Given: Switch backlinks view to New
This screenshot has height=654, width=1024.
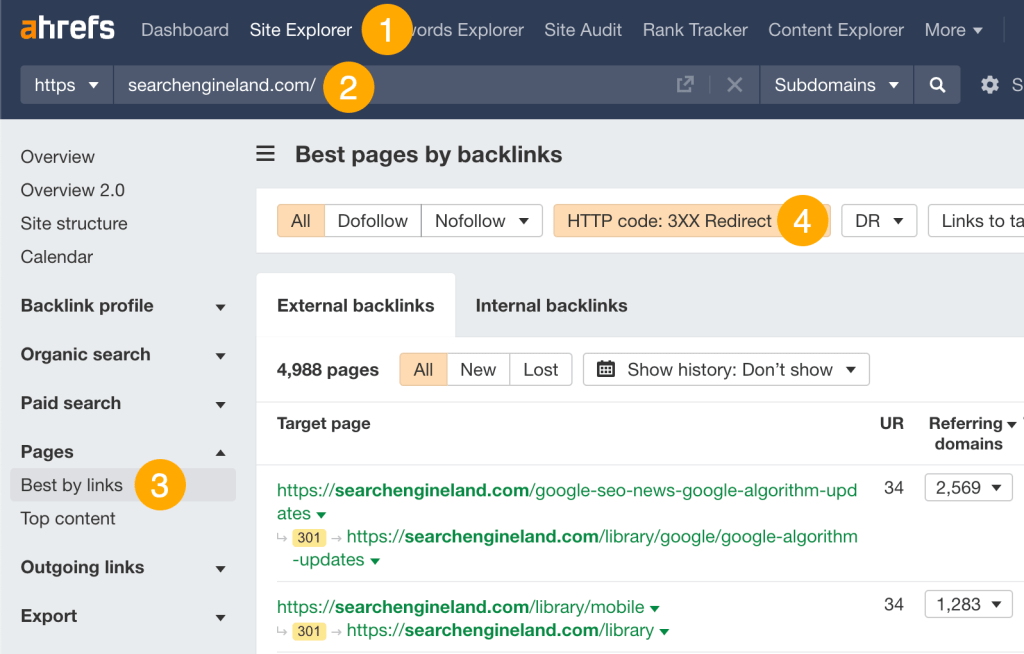Looking at the screenshot, I should point(477,369).
